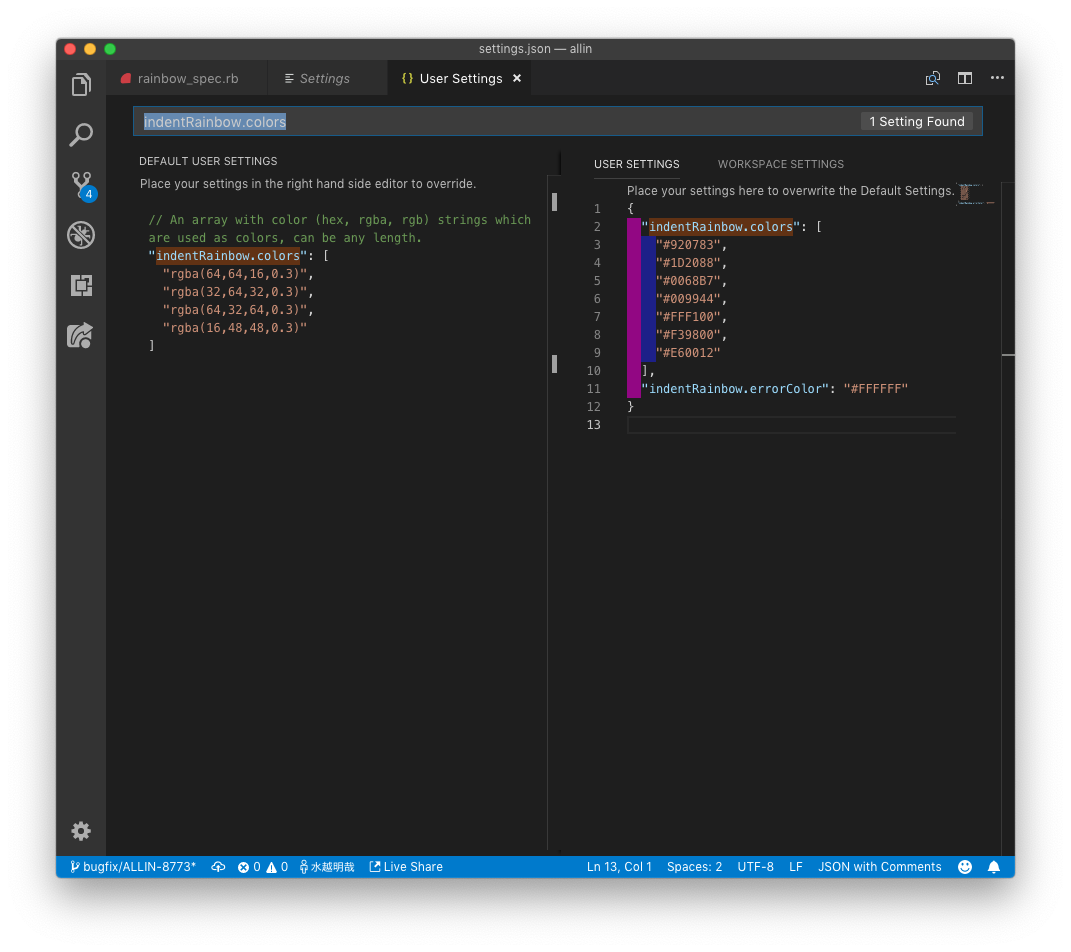Open Source Control view showing 4 pending changes
1071x952 pixels.
(81, 185)
